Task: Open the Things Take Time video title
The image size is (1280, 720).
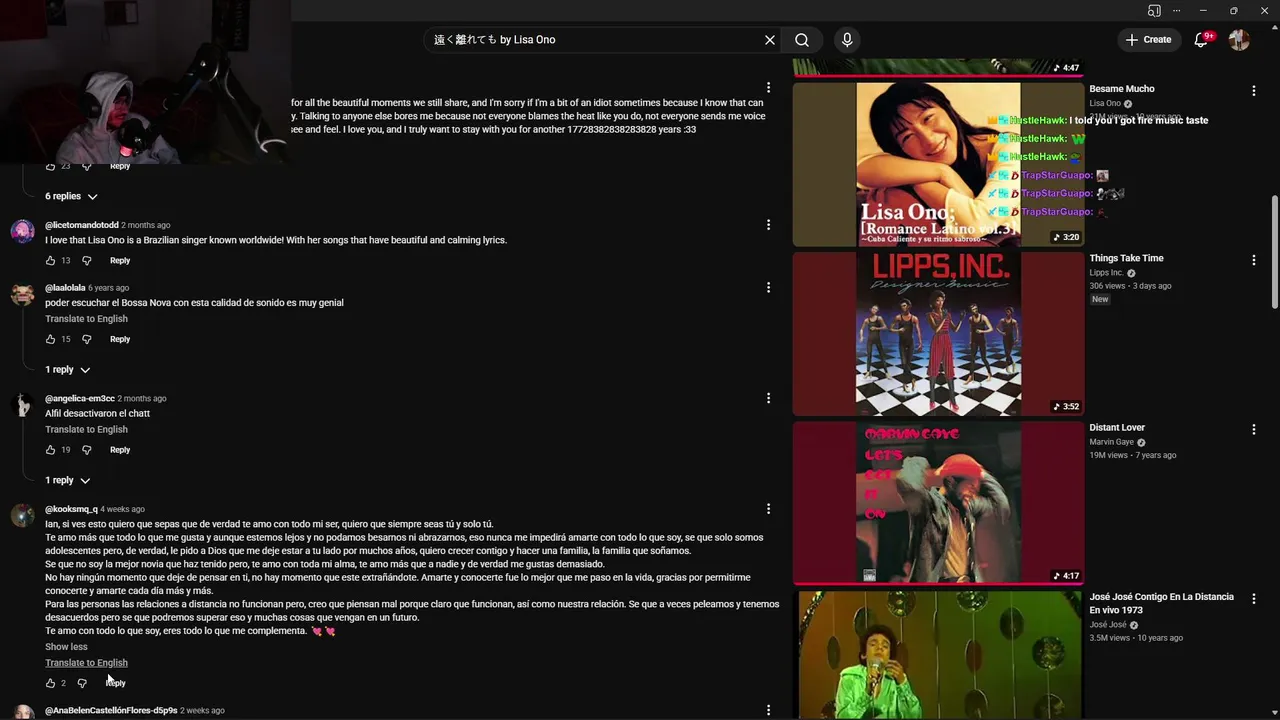Action: pos(1126,258)
